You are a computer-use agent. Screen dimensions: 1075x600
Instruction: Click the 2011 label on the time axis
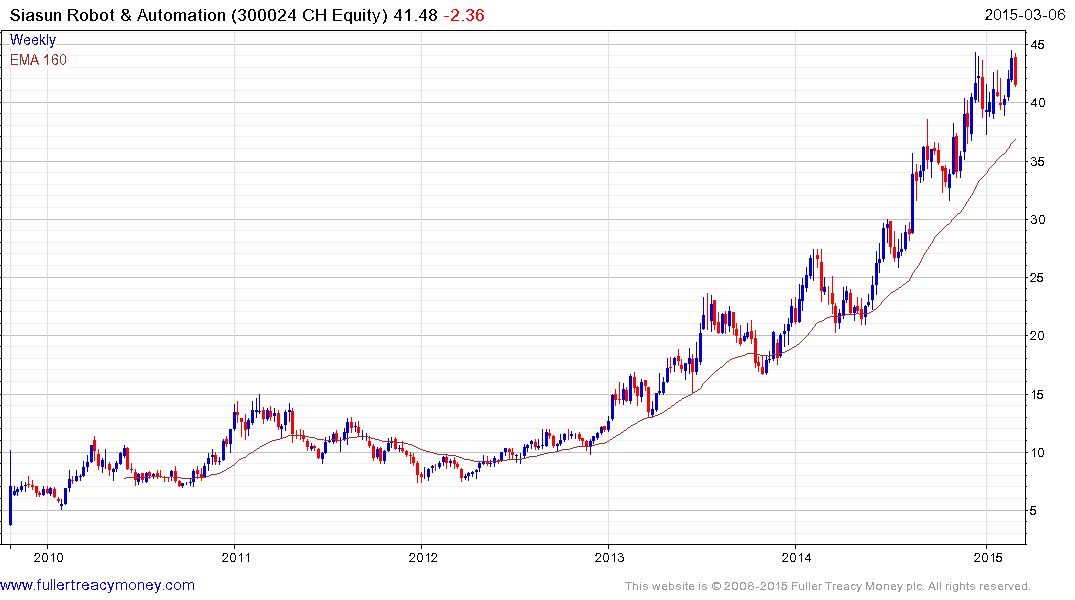tap(235, 557)
